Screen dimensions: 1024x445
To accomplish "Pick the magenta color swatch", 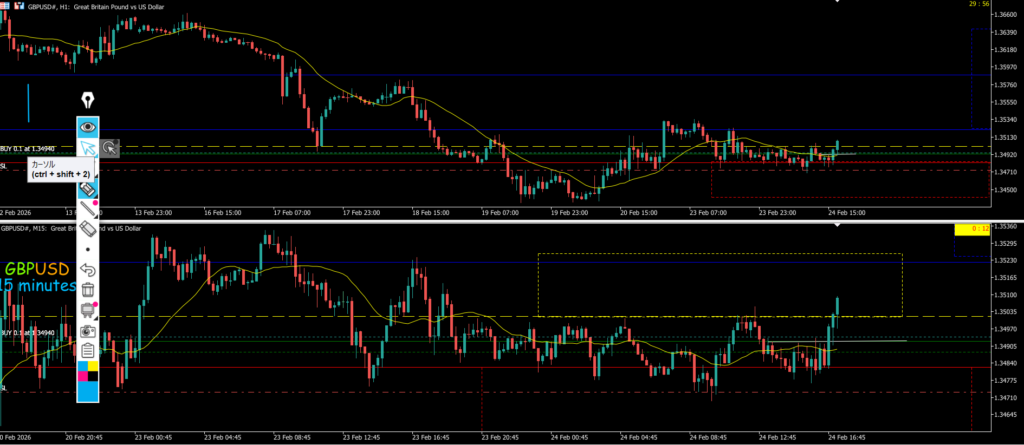I will coord(83,377).
